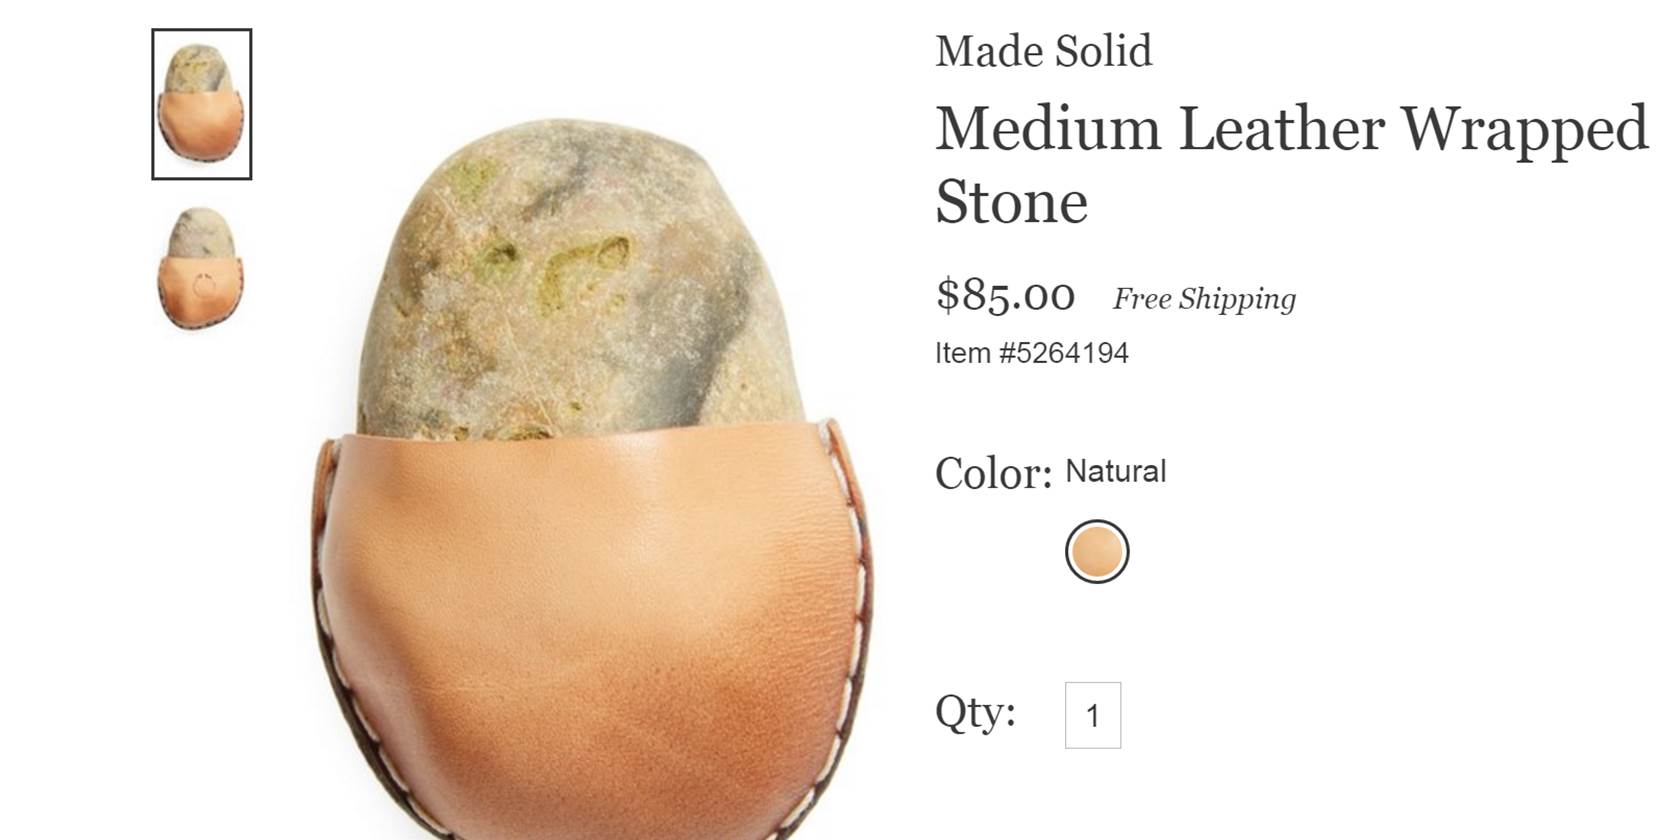The height and width of the screenshot is (840, 1678).
Task: Click the $85.00 price
Action: click(x=1005, y=295)
